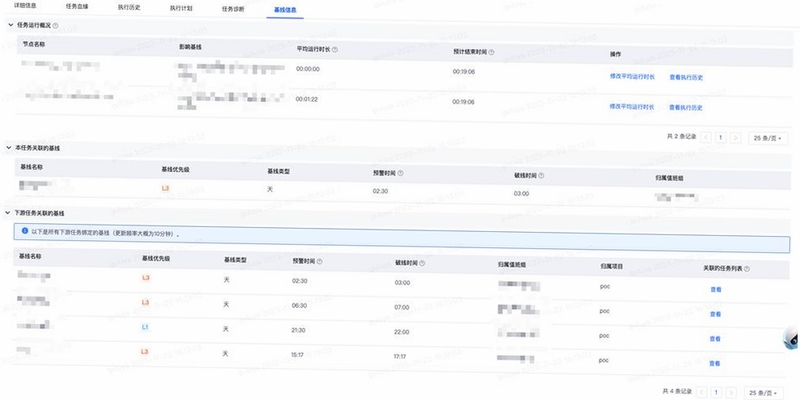Click 查看 for the 15:17 downstream baseline
This screenshot has height=400, width=800.
(x=714, y=363)
